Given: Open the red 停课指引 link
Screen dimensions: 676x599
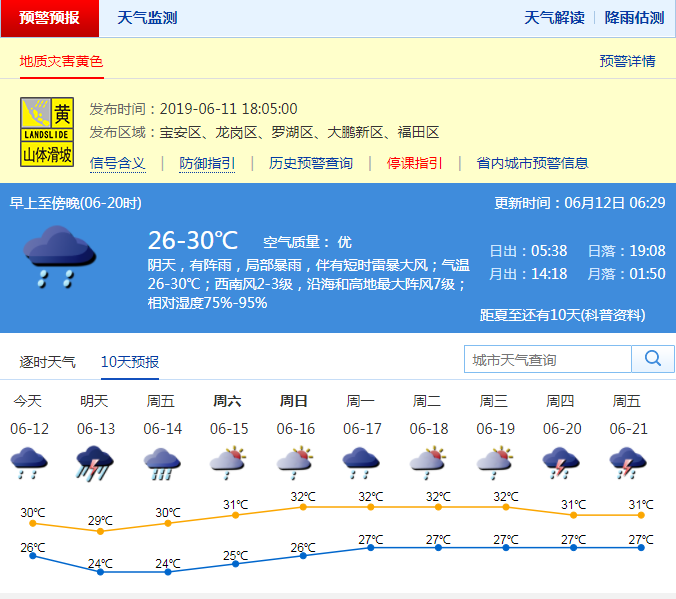Looking at the screenshot, I should click(415, 163).
